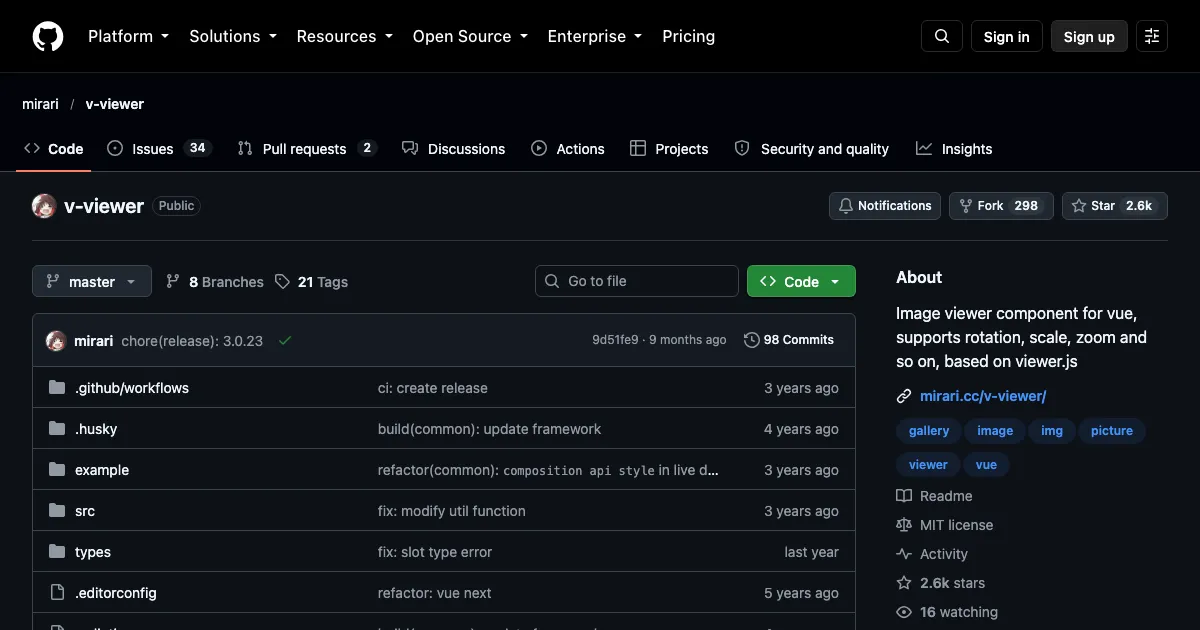Click the .husky folder icon

[x=57, y=429]
